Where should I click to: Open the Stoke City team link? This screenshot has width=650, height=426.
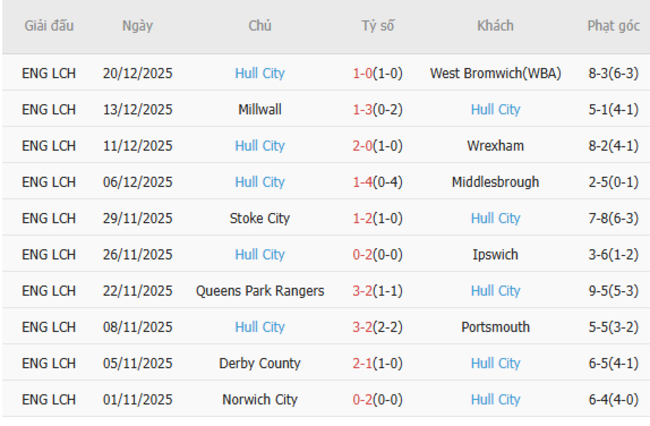coord(260,218)
